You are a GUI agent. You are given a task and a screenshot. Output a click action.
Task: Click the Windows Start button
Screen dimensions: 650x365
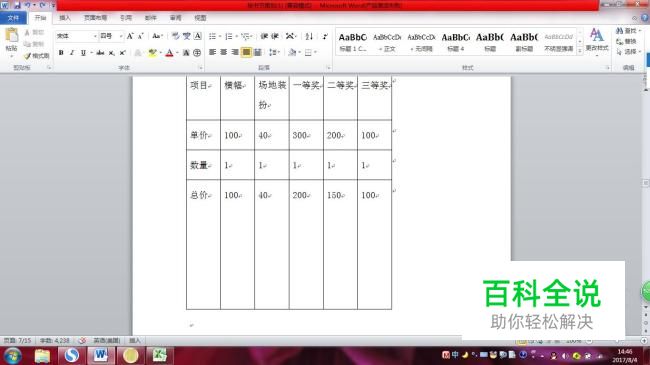tap(12, 356)
